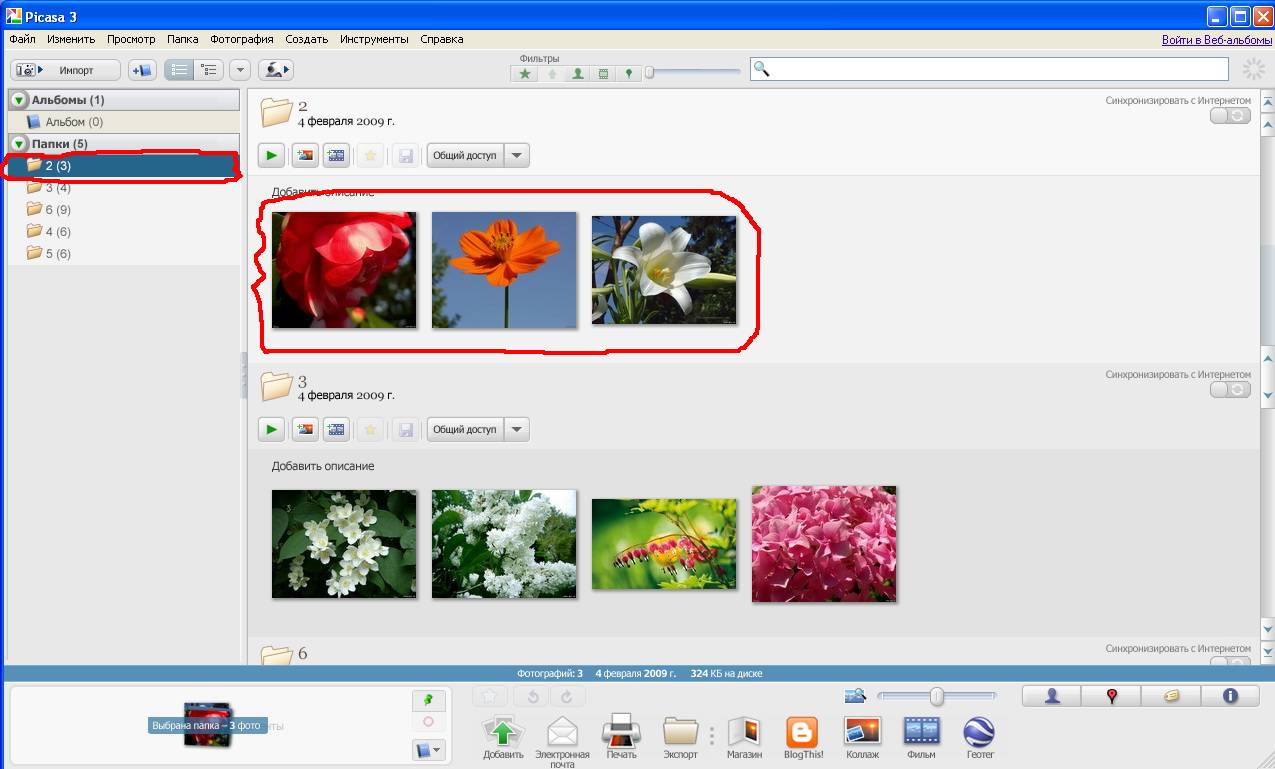Open the Папка menu
1275x769 pixels.
tap(183, 39)
